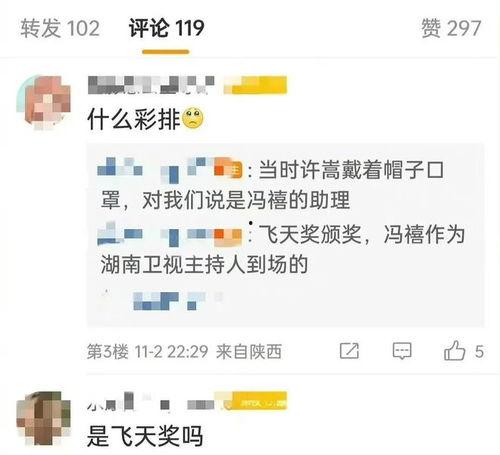Image resolution: width=500 pixels, height=455 pixels.
Task: Tap the yellow badge next to second commenter's name
Action: [255, 401]
